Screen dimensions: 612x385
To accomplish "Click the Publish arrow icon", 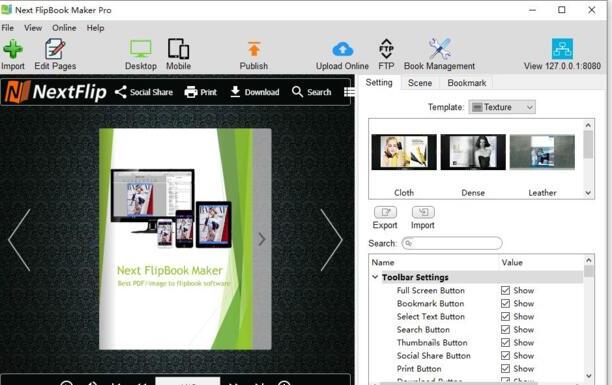I will tap(254, 50).
